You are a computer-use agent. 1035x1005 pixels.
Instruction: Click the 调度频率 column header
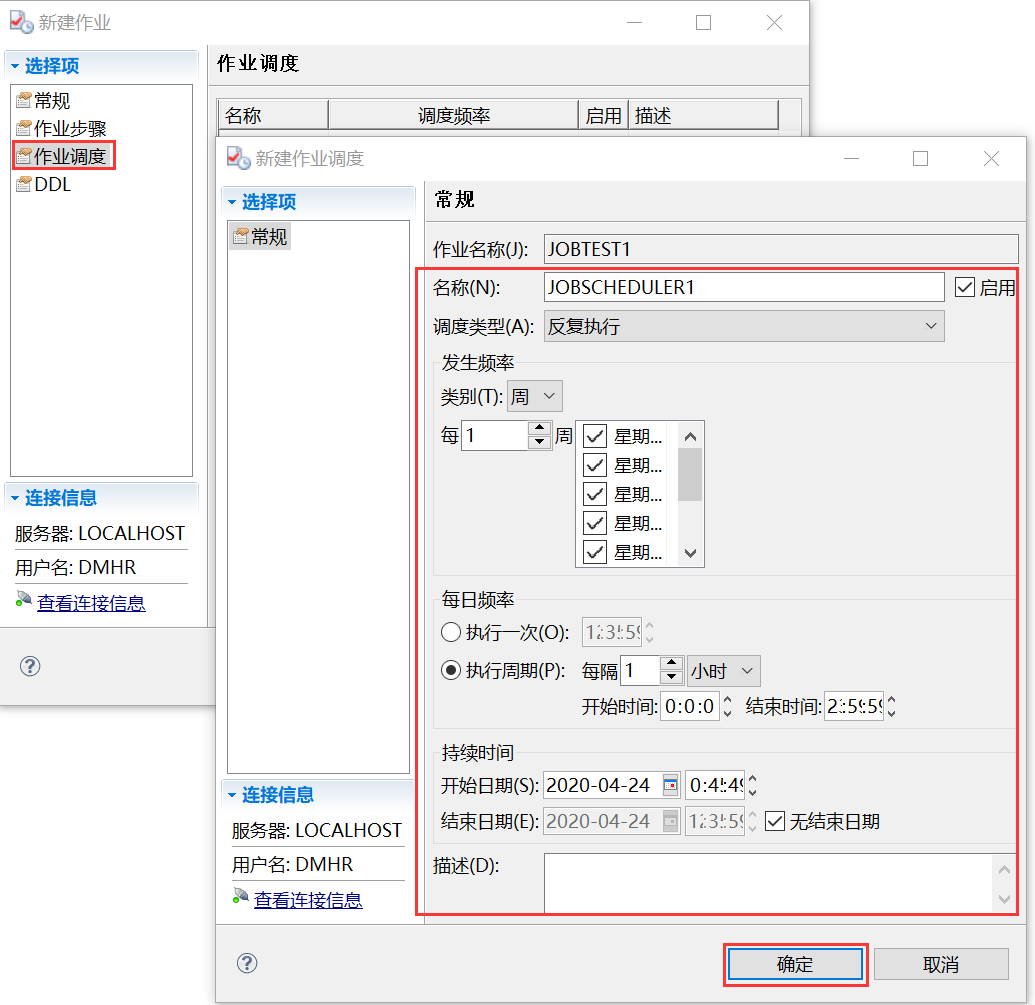pyautogui.click(x=453, y=115)
